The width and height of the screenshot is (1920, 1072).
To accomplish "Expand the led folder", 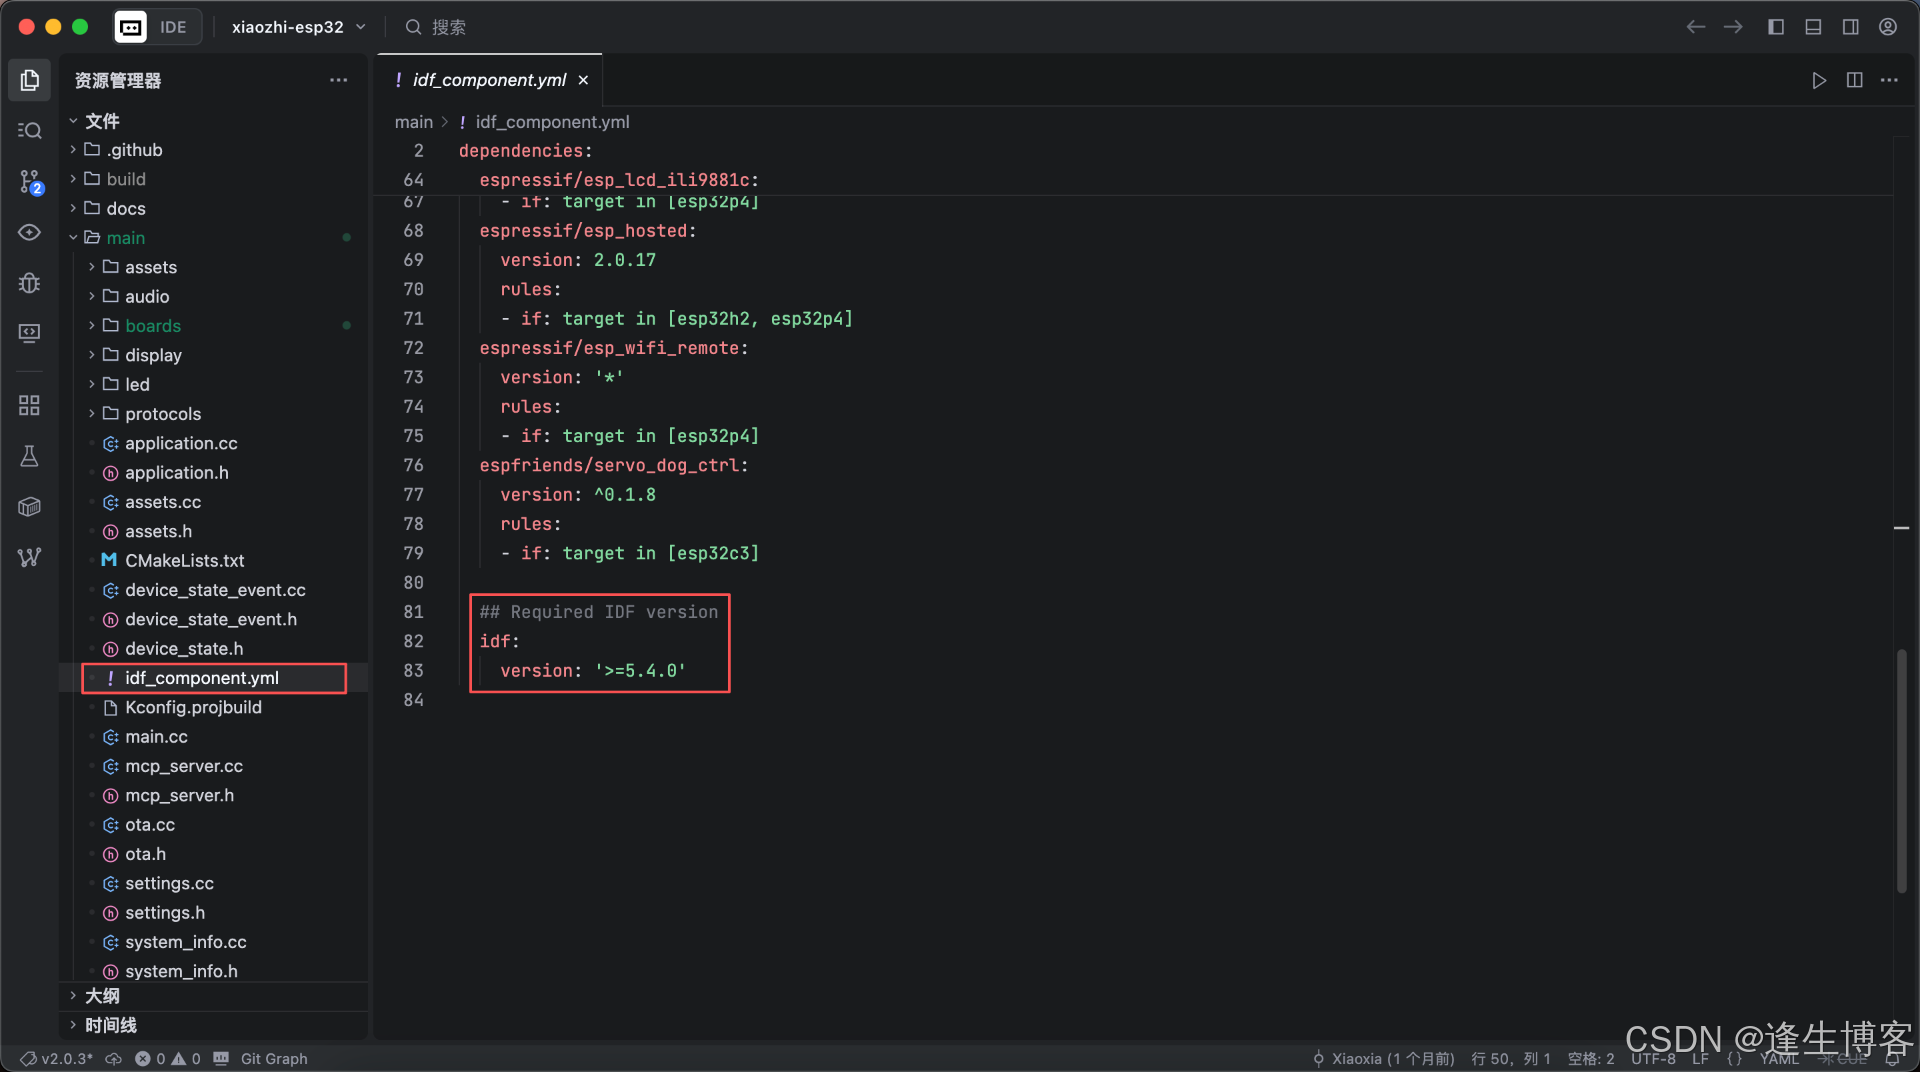I will [137, 385].
